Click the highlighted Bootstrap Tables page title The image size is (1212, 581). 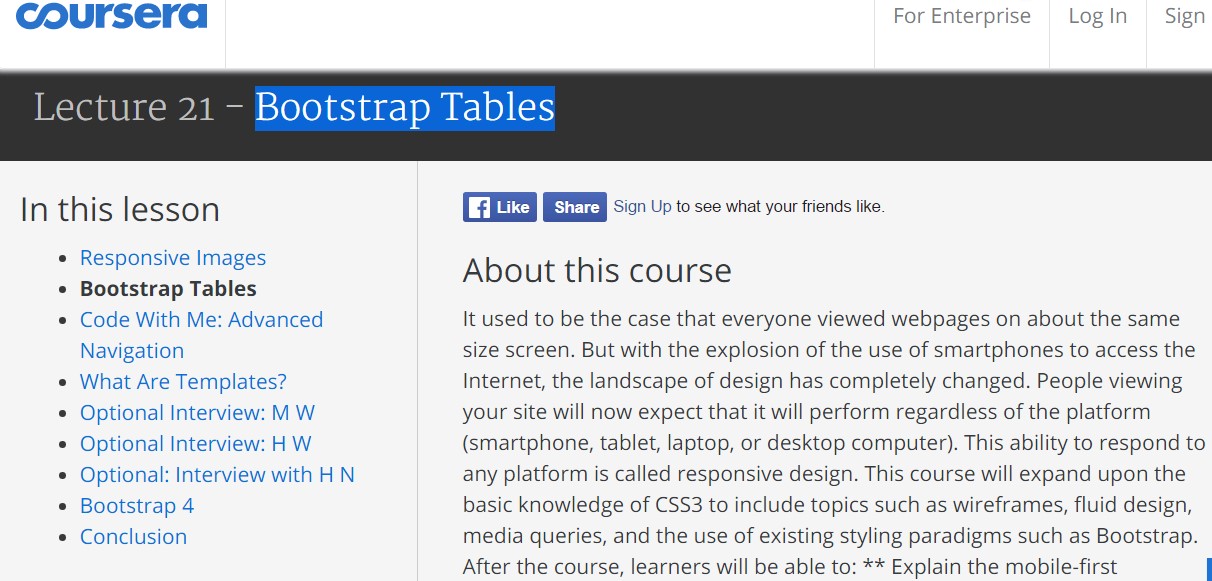[404, 108]
